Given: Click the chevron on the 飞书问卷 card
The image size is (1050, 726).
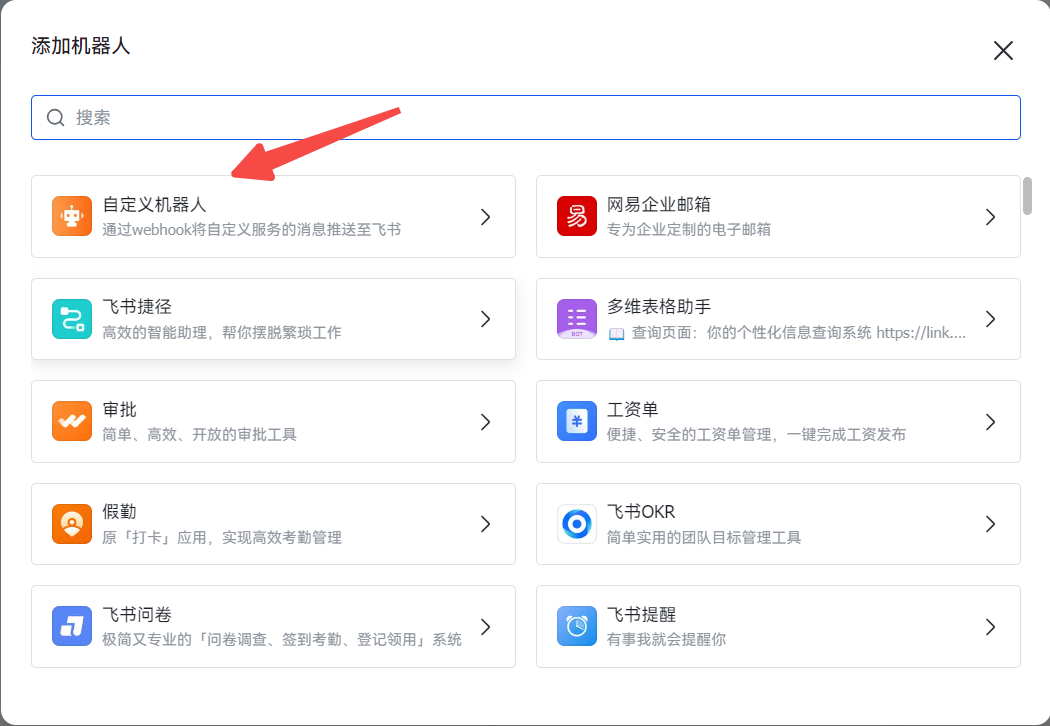Looking at the screenshot, I should click(x=485, y=627).
